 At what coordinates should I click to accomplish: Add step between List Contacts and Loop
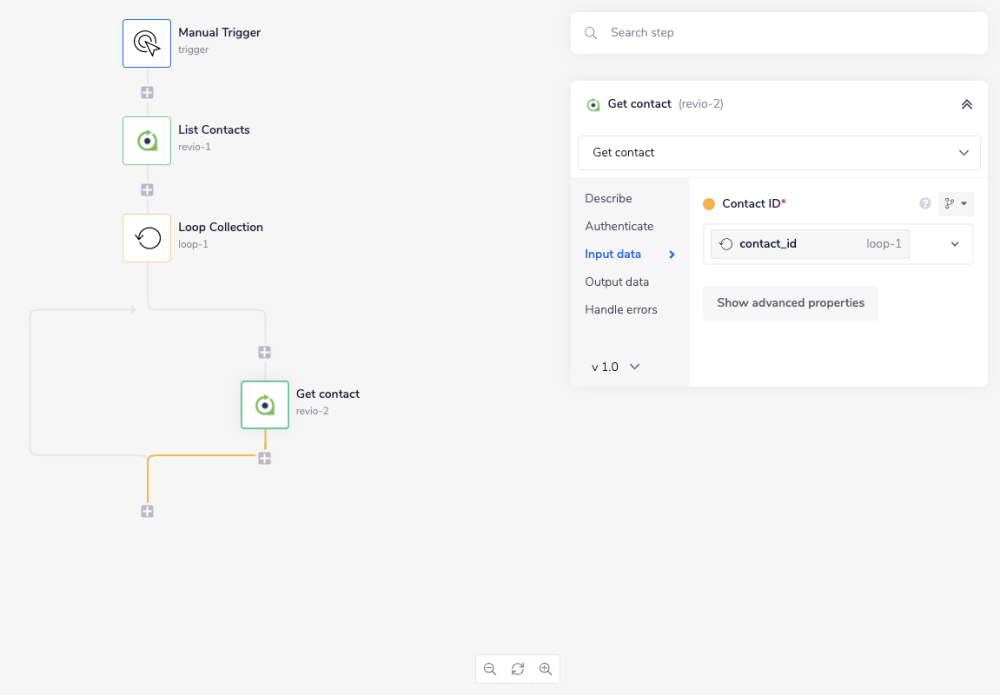point(147,190)
